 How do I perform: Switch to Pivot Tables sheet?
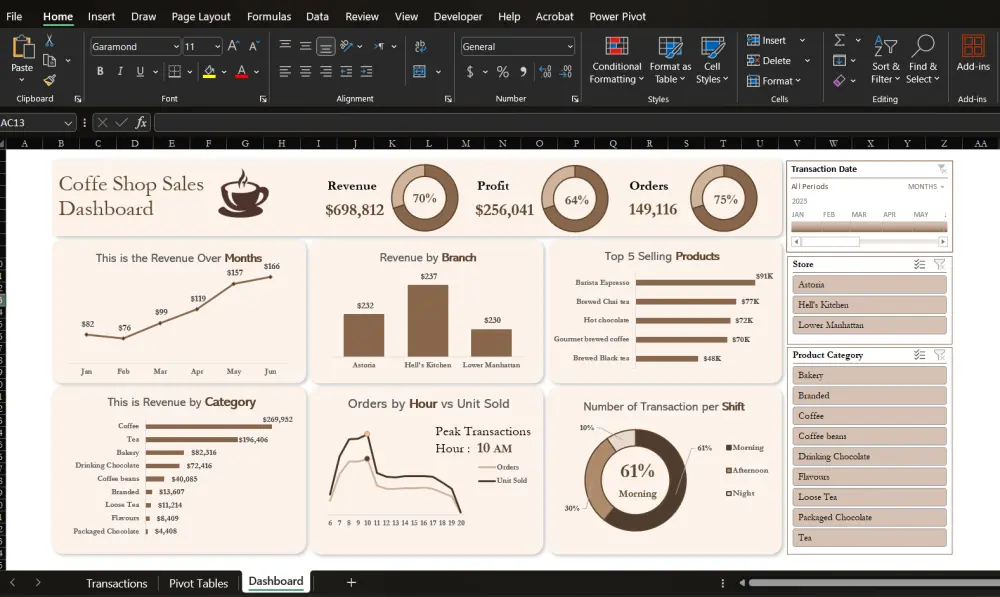(198, 583)
